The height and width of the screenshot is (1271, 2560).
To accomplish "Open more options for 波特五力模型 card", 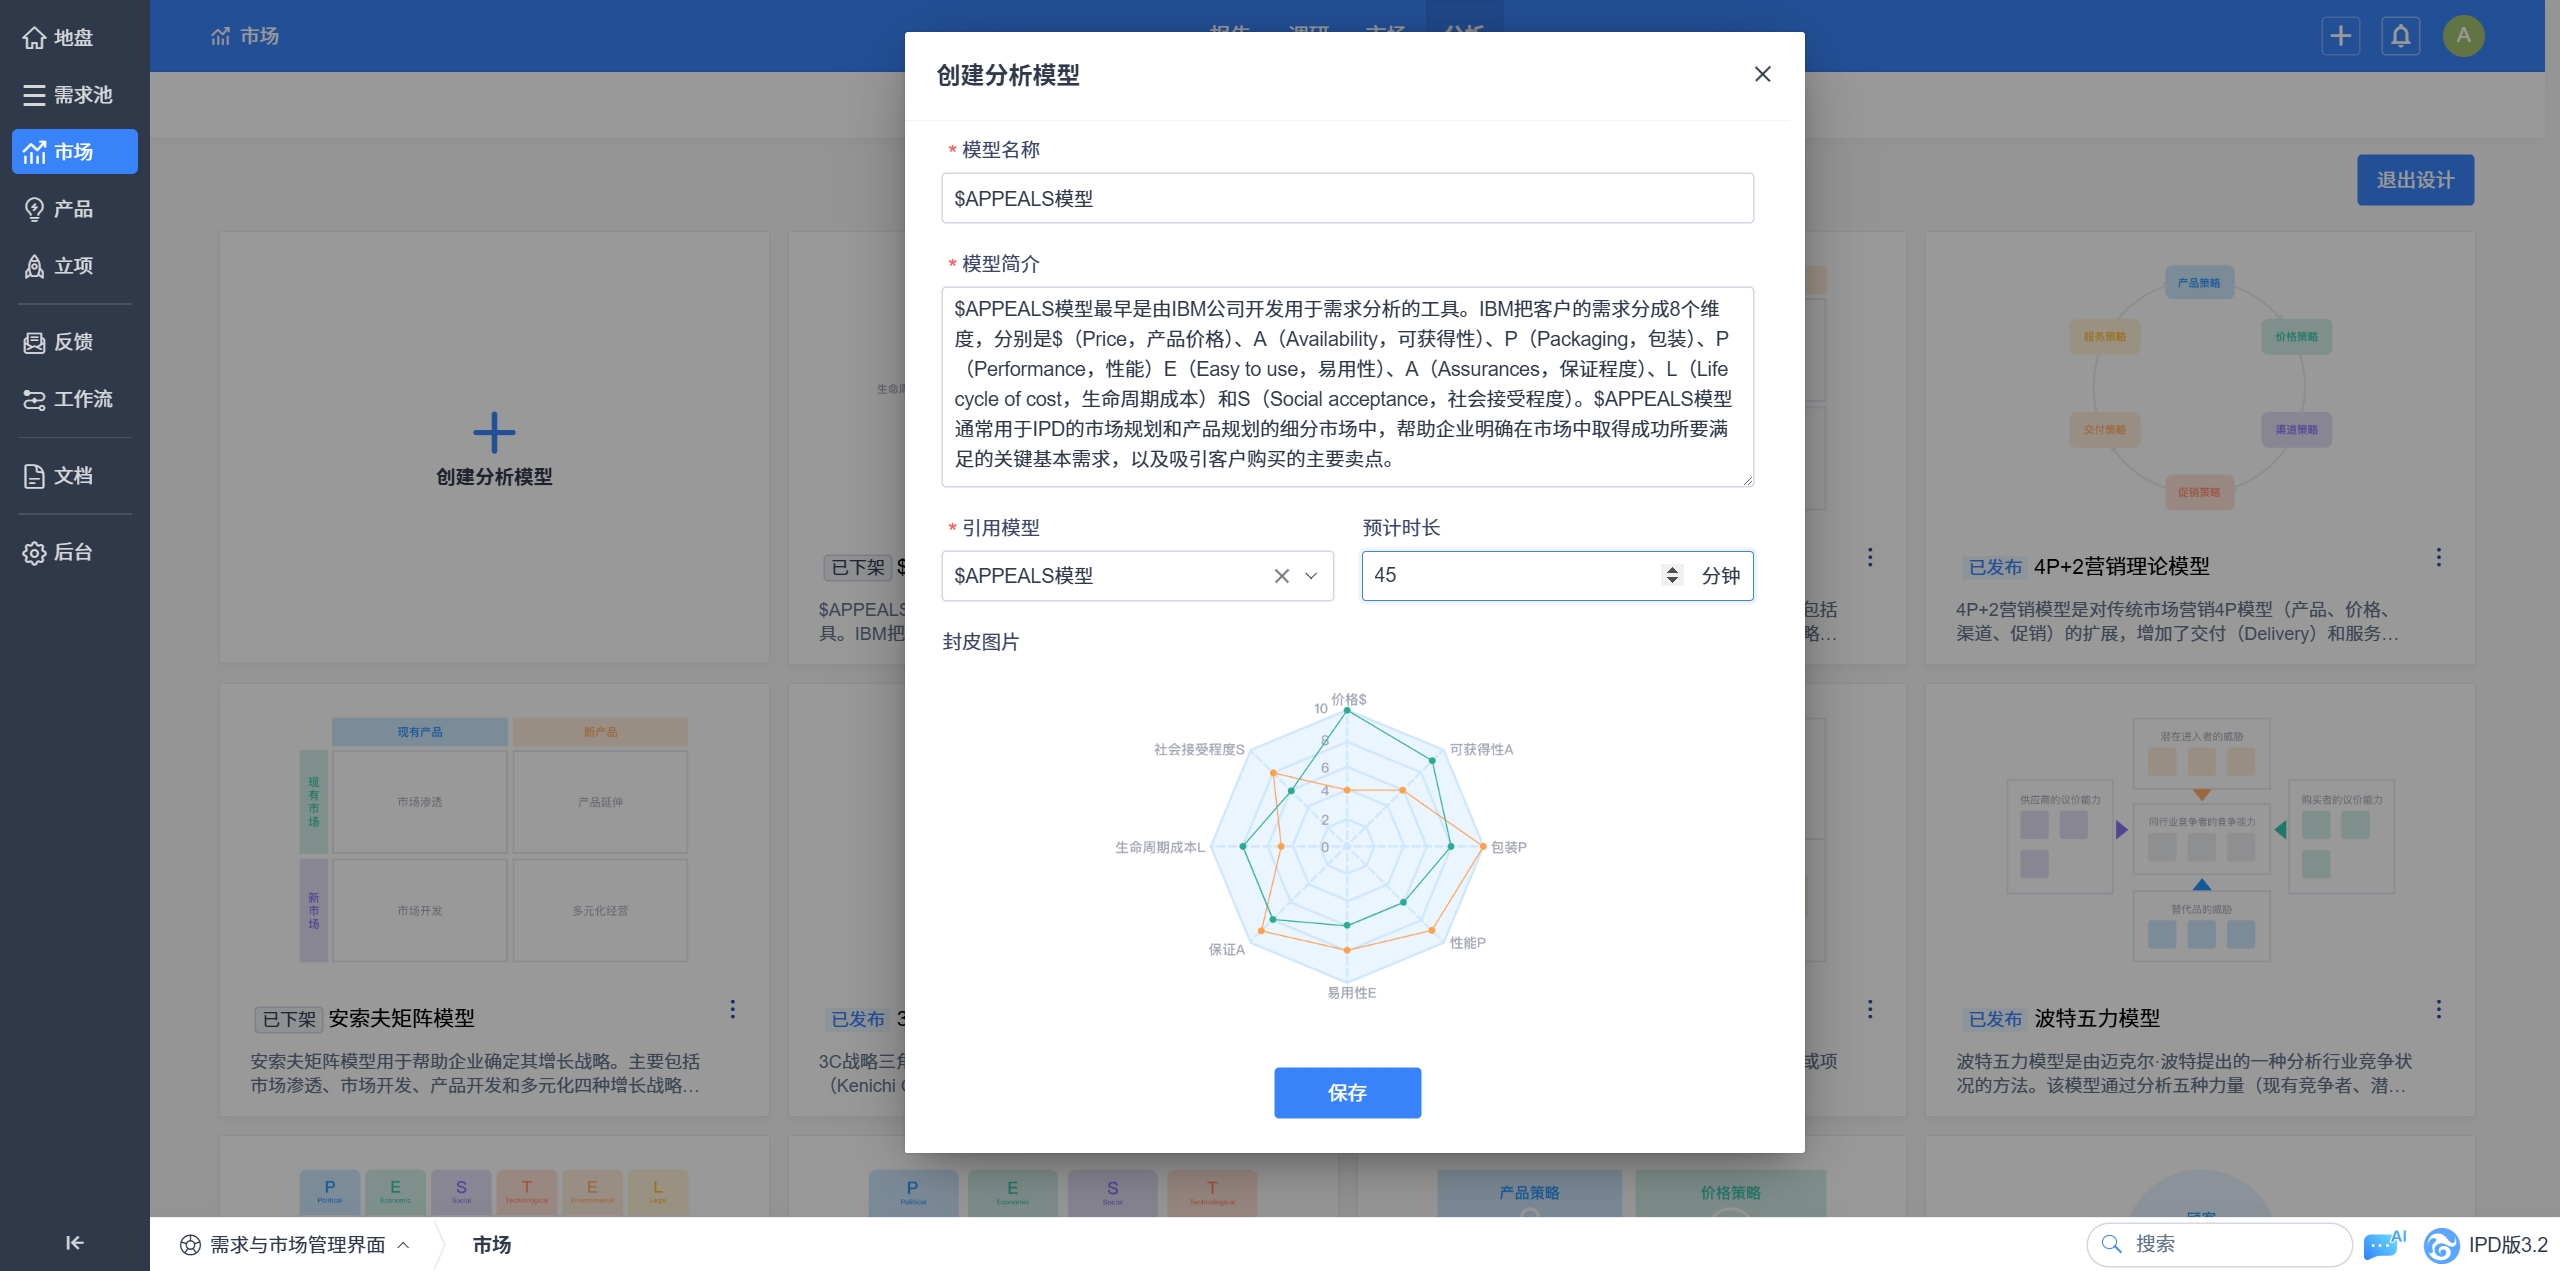I will coord(2438,1009).
